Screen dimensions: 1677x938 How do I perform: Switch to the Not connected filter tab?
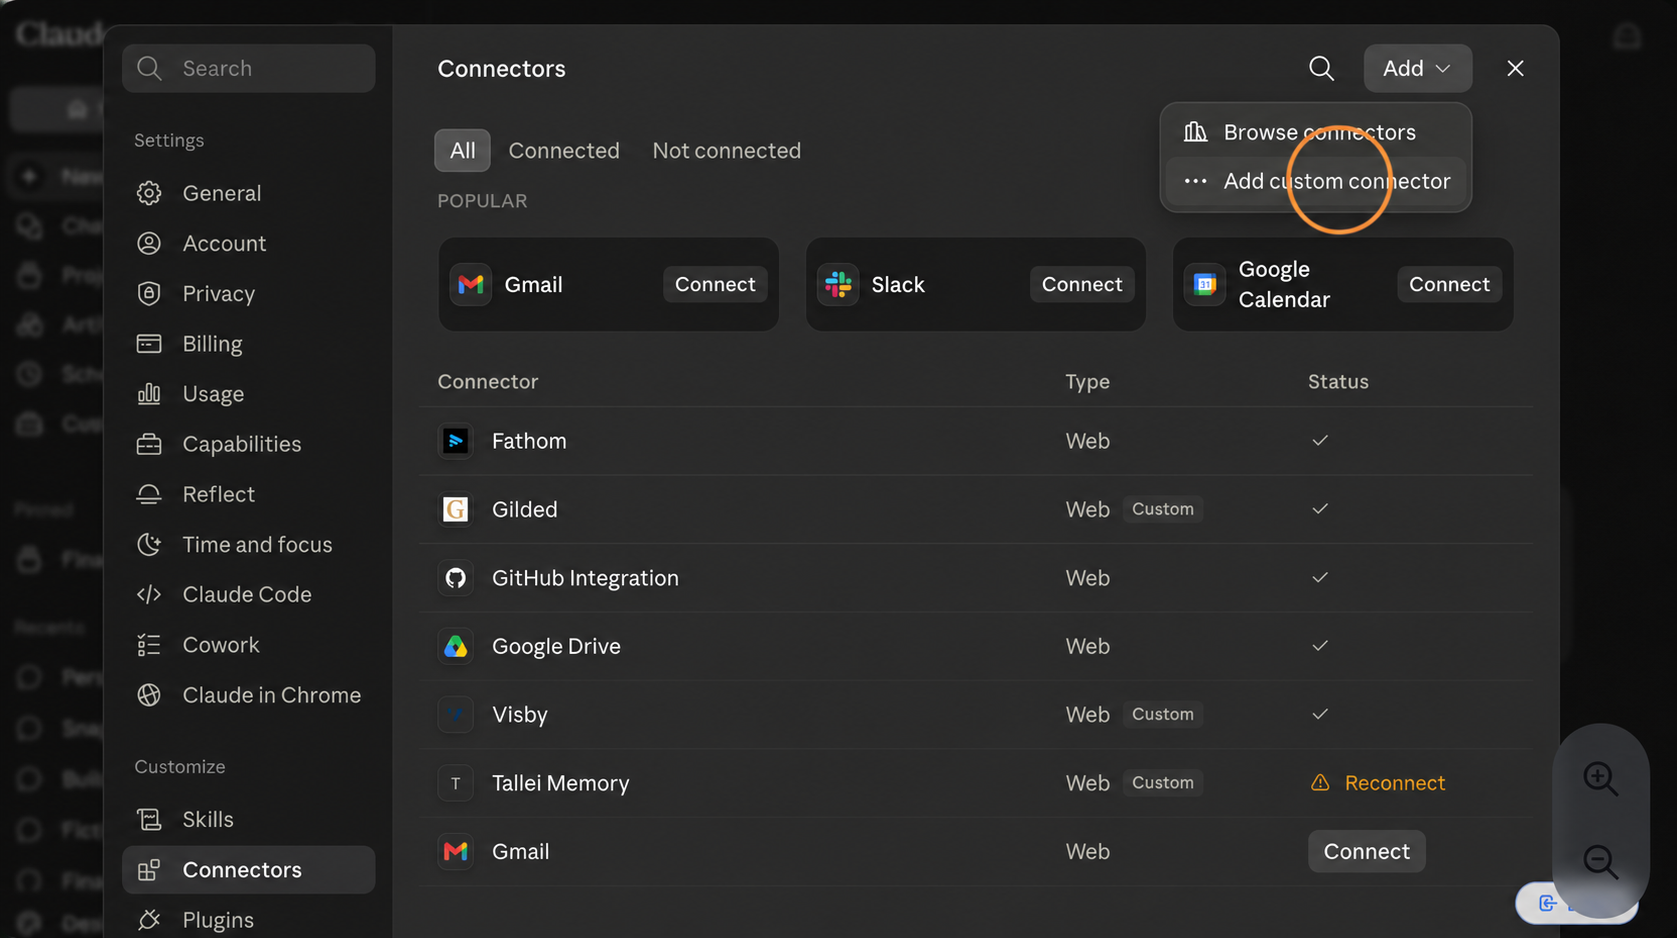pos(726,150)
